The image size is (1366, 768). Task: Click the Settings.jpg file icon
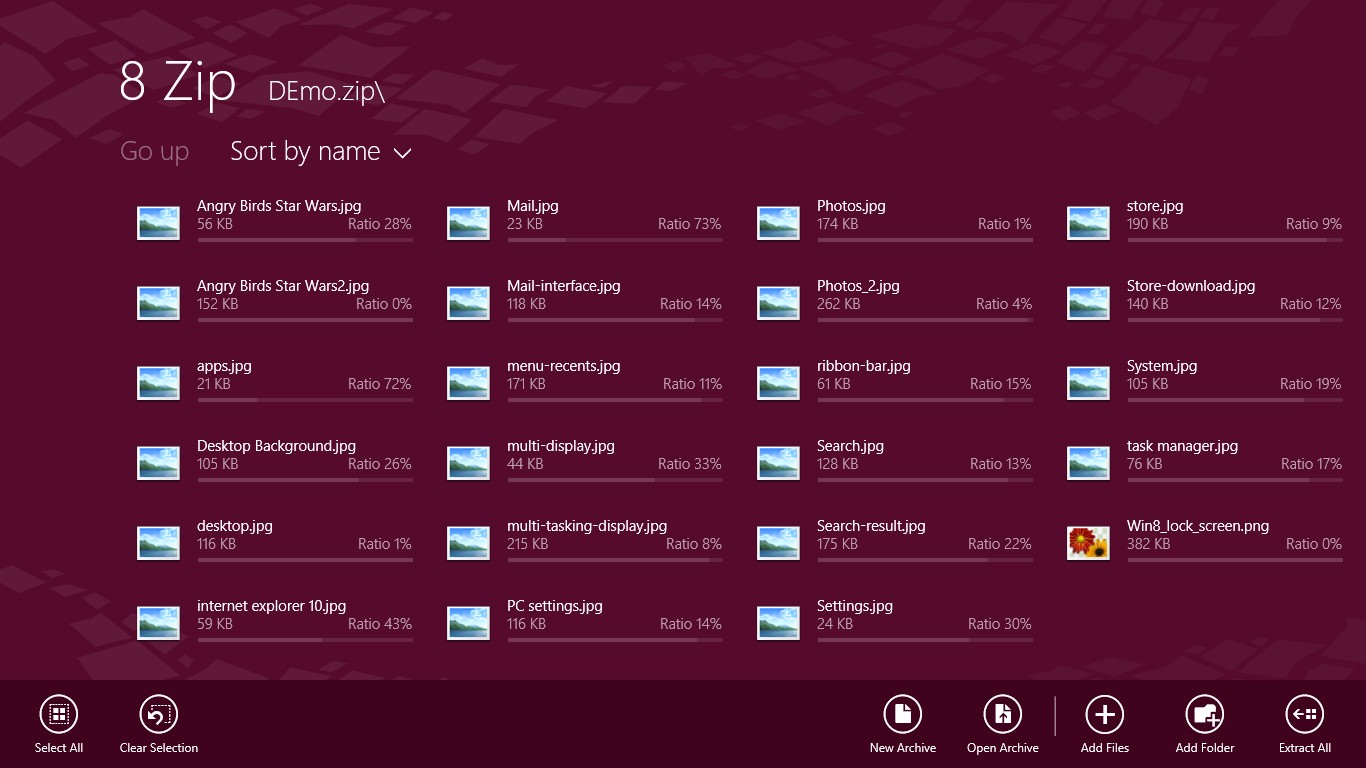click(778, 623)
